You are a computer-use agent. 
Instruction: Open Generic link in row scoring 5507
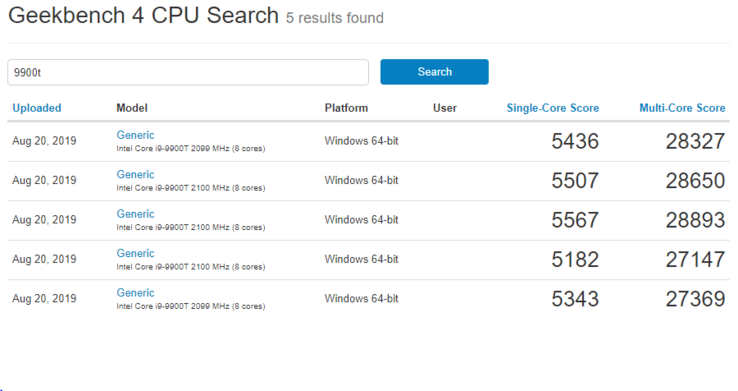[x=136, y=175]
